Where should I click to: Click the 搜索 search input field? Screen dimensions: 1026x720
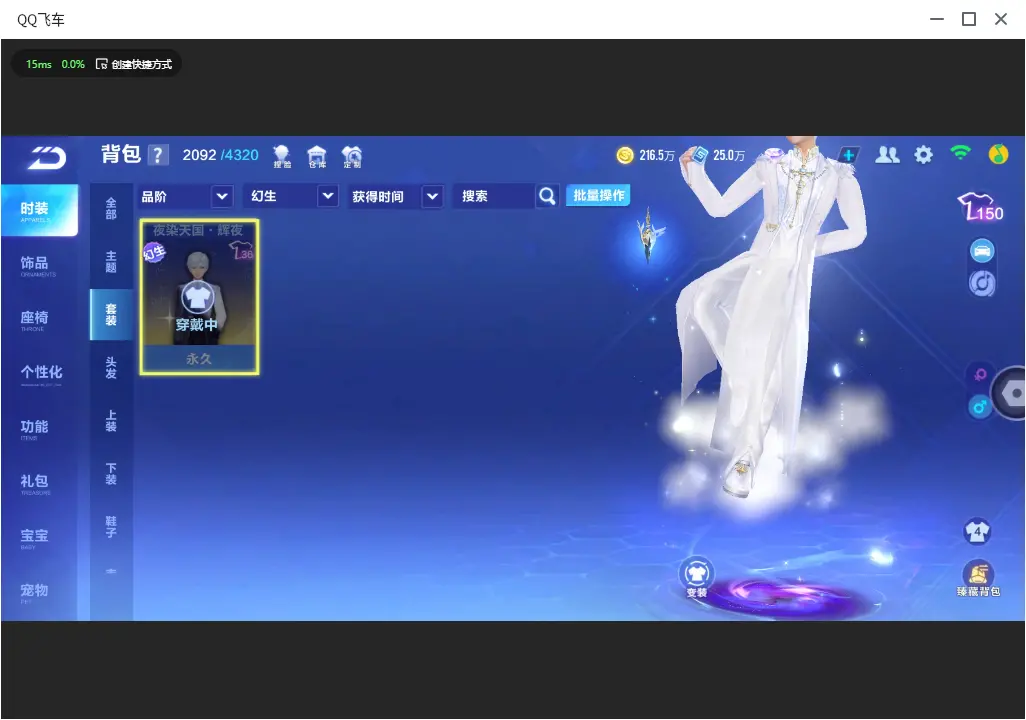click(495, 196)
